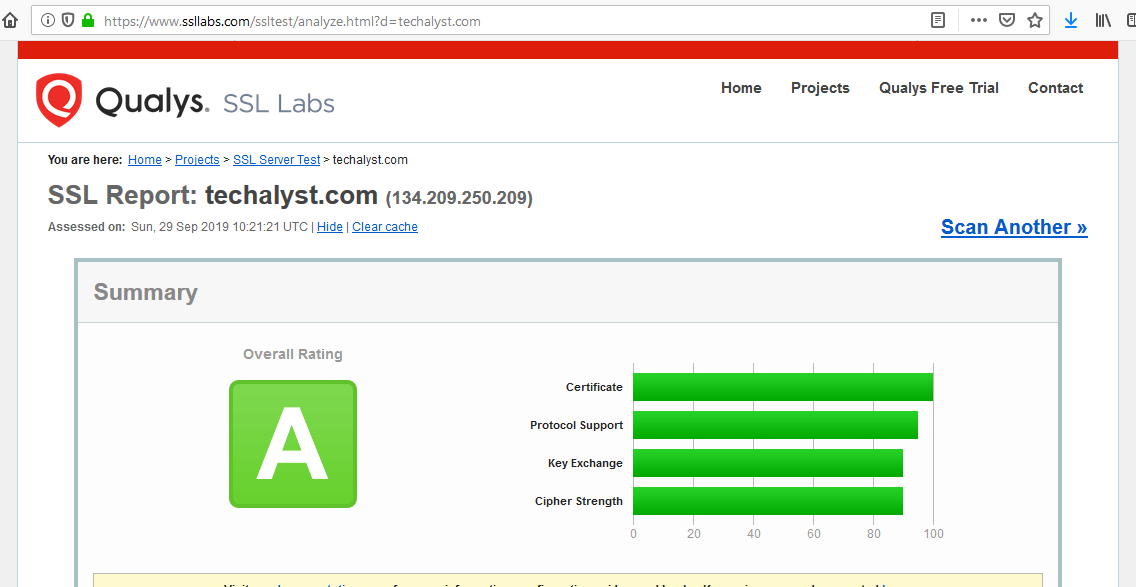This screenshot has width=1136, height=587.
Task: Click the green secure connection padlock
Action: click(x=88, y=20)
